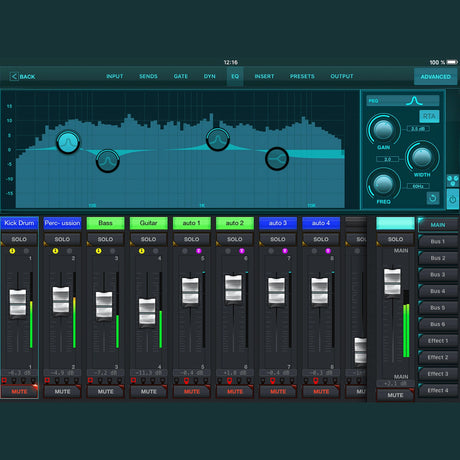Select the Bus 3 mix button
Viewport: 460px width, 460px height.
click(x=438, y=275)
